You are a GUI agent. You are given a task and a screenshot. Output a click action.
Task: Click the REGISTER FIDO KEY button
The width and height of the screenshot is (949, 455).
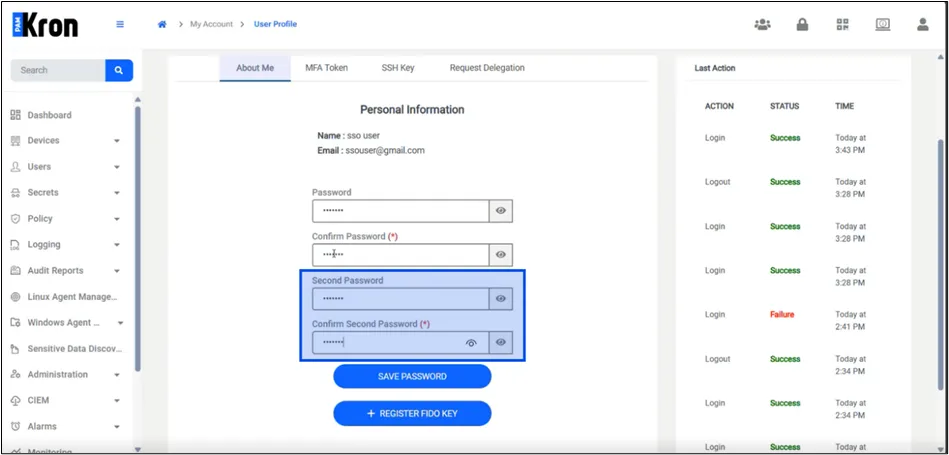tap(412, 414)
